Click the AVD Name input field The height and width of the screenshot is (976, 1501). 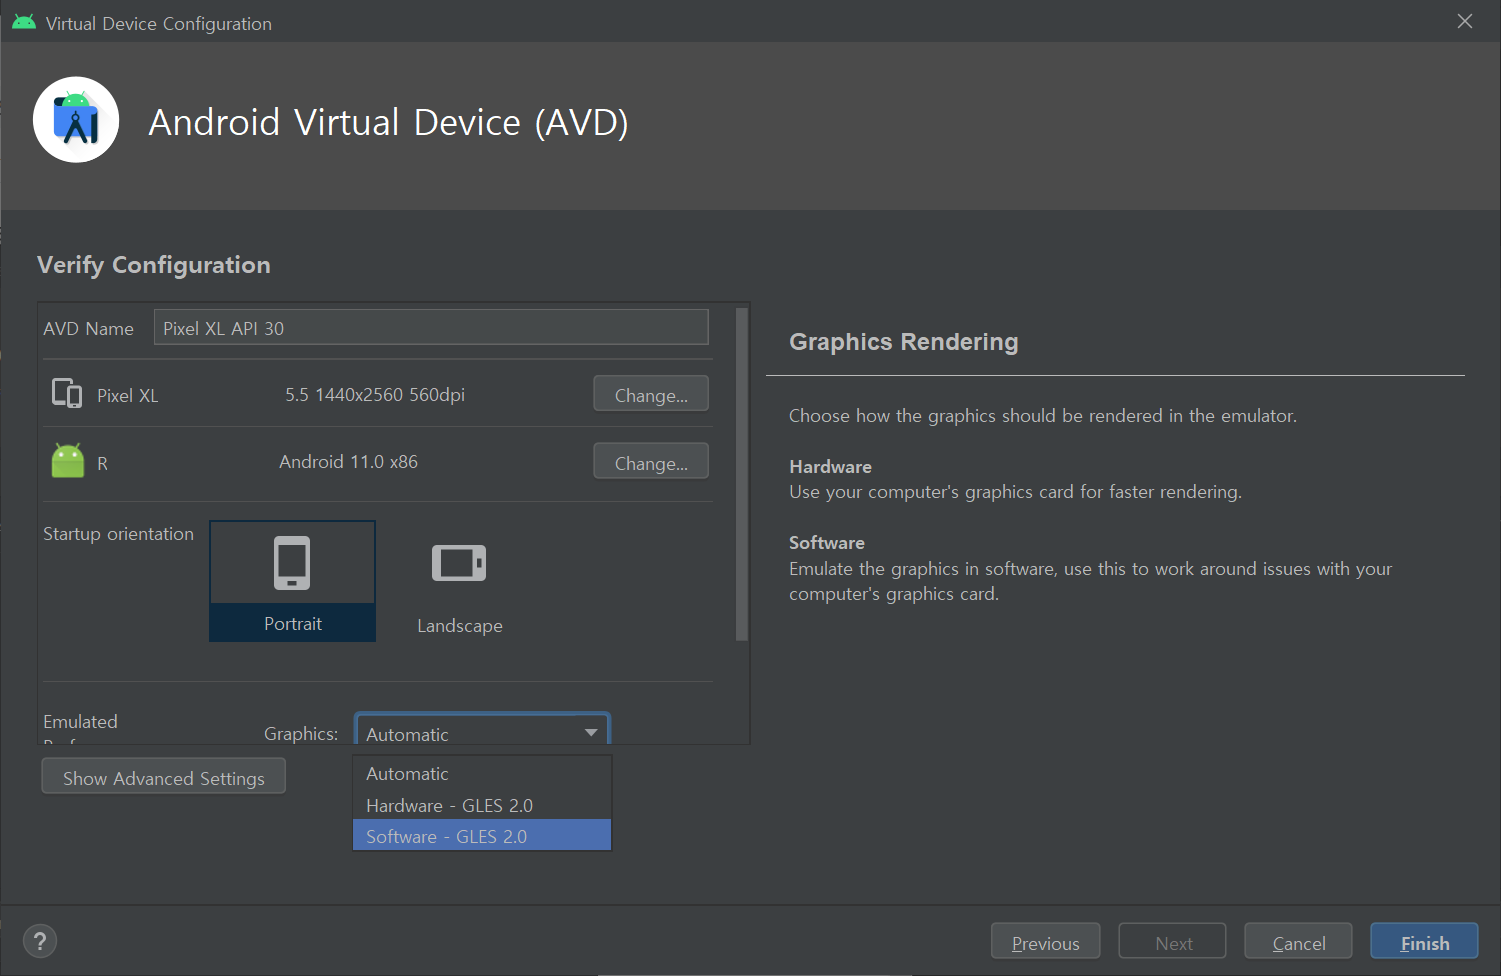[431, 328]
